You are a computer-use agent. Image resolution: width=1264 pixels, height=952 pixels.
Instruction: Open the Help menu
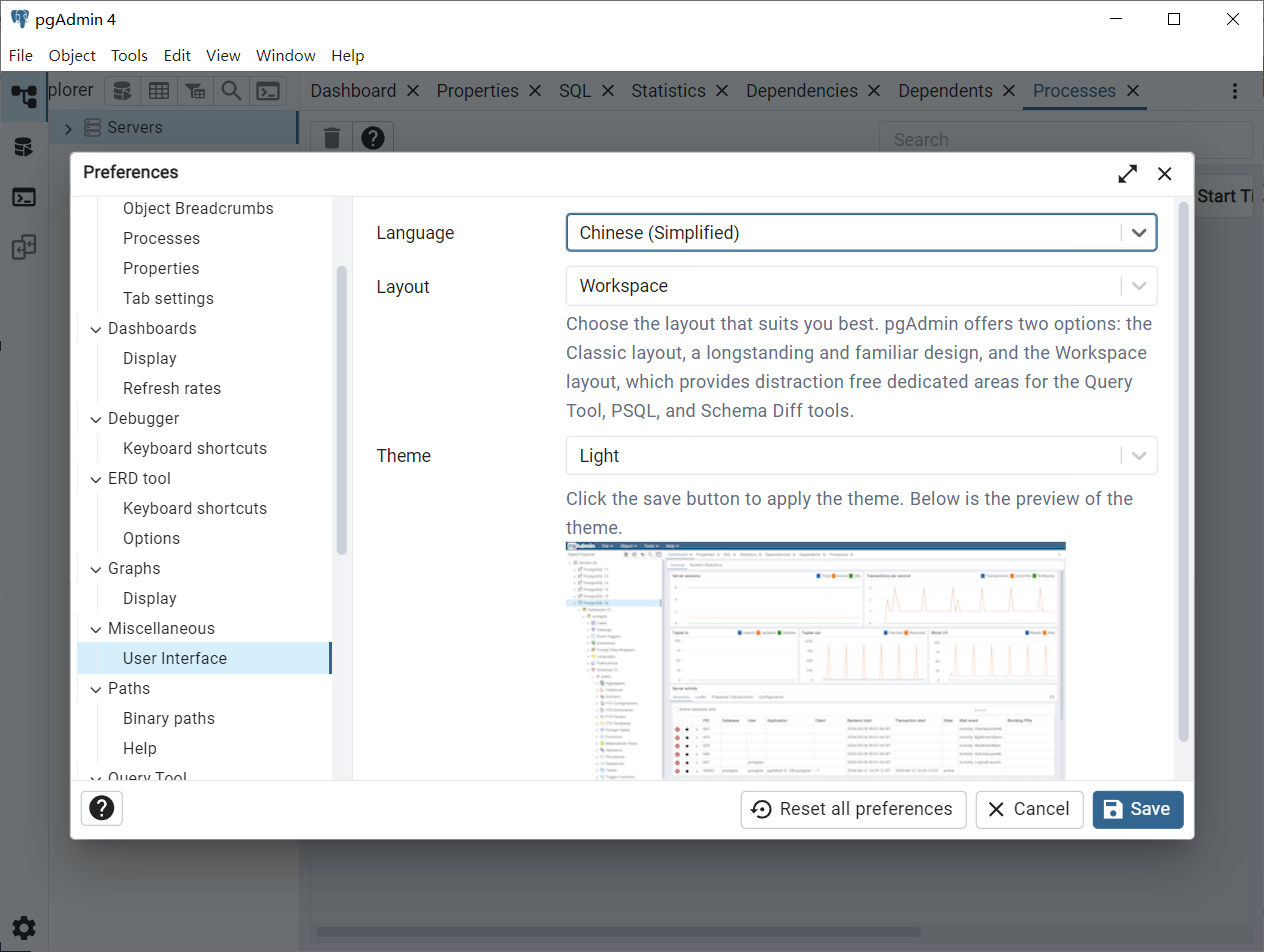pyautogui.click(x=348, y=56)
